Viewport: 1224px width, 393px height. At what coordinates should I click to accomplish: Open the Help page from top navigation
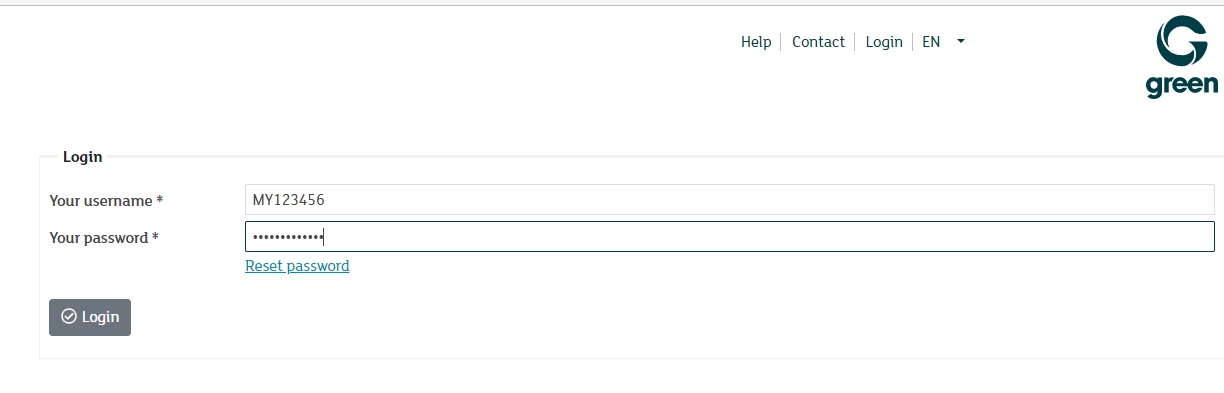tap(756, 42)
